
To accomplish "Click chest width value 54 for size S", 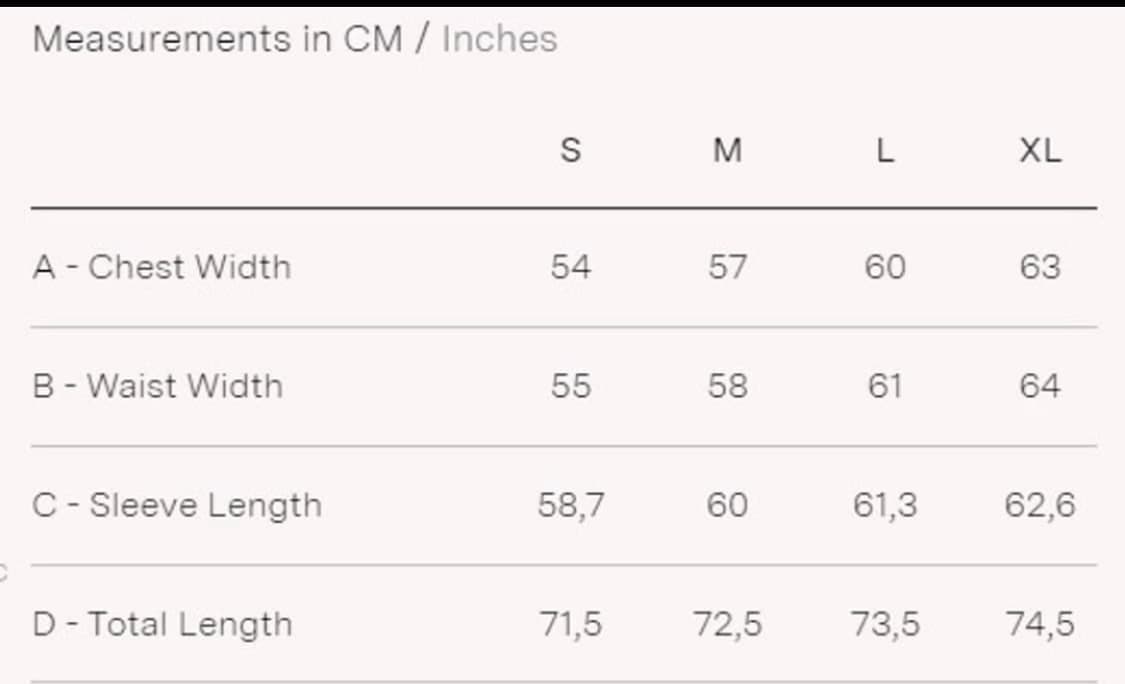I will coord(570,267).
